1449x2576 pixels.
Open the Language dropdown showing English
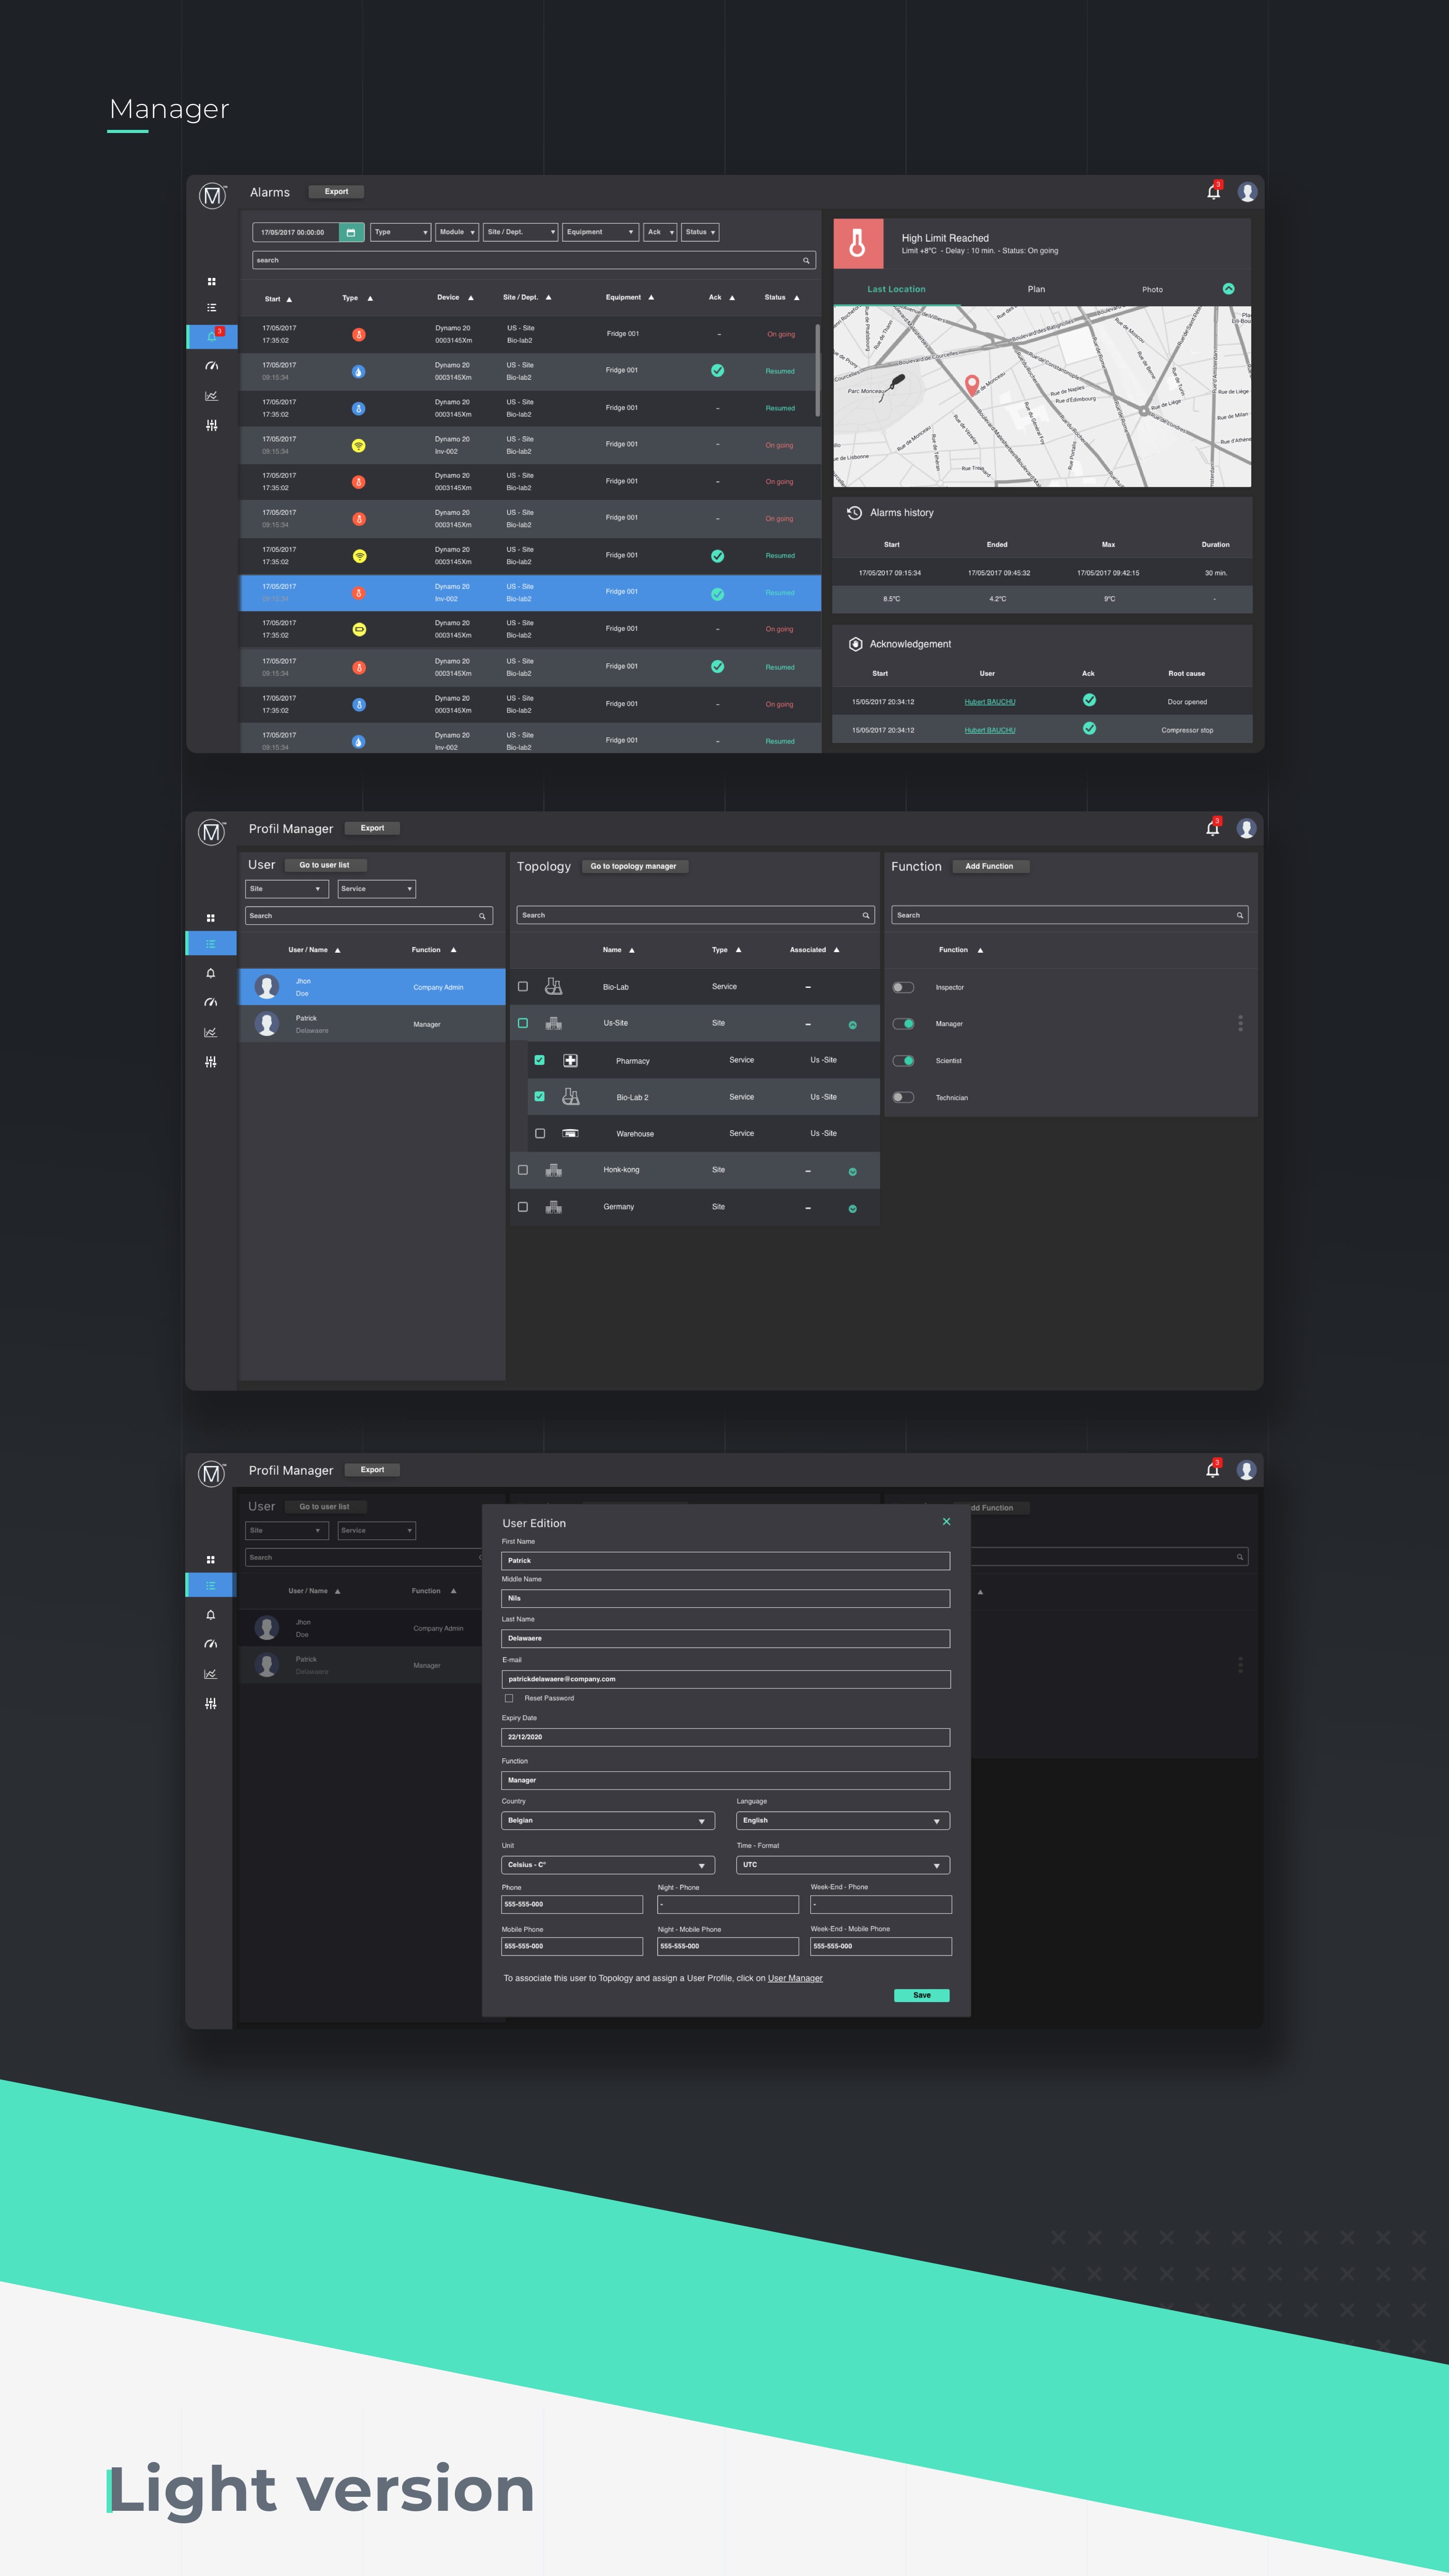click(843, 1821)
